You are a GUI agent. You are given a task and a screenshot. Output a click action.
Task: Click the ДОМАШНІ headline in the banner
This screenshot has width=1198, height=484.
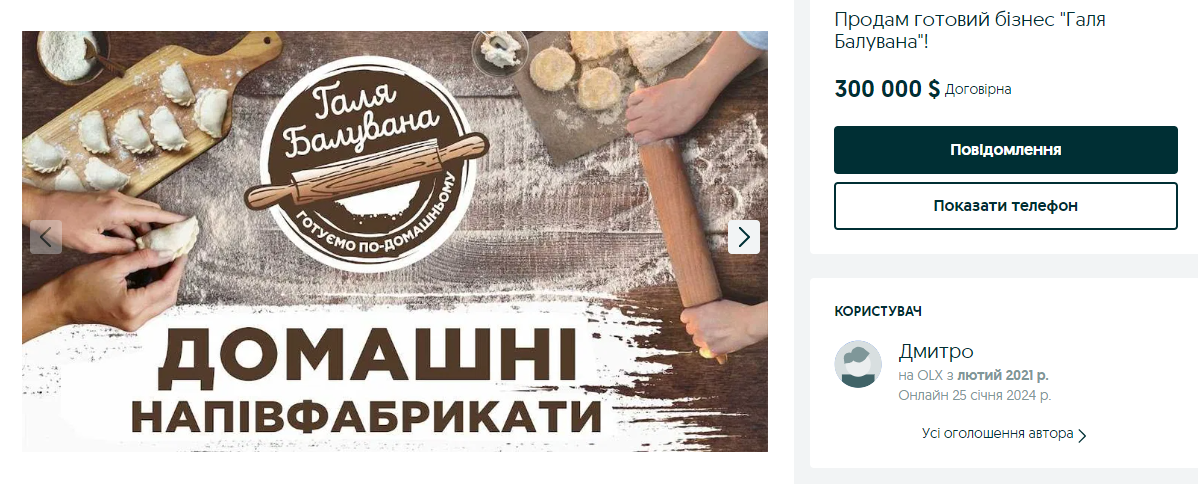click(365, 356)
